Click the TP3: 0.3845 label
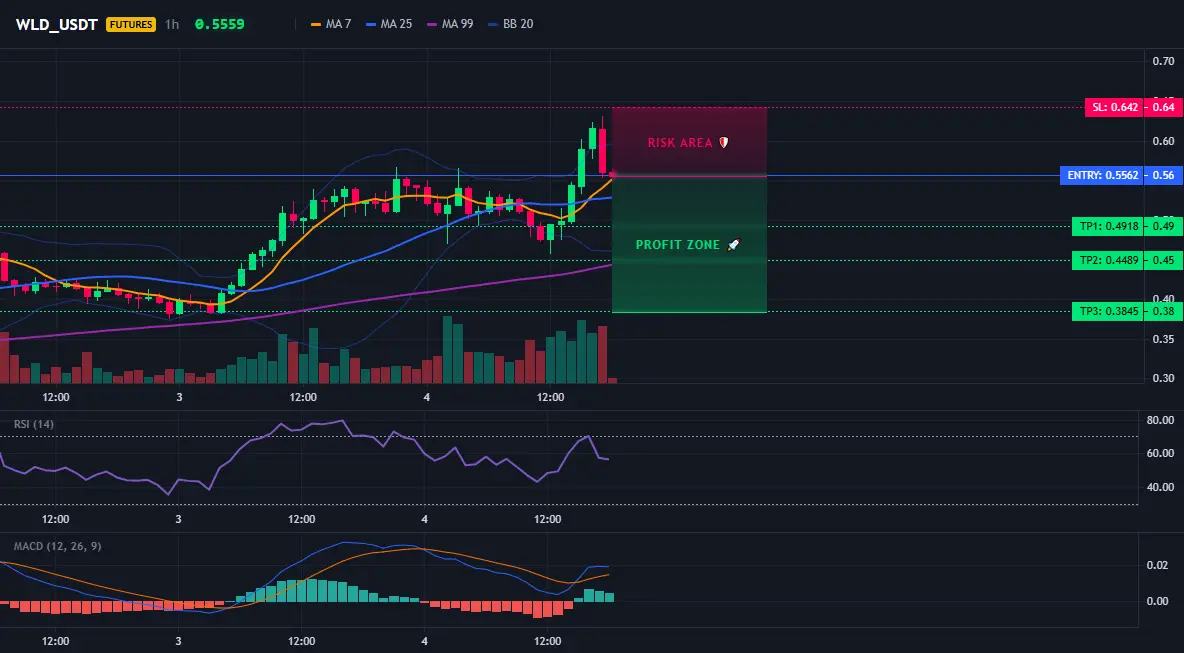 (1108, 311)
